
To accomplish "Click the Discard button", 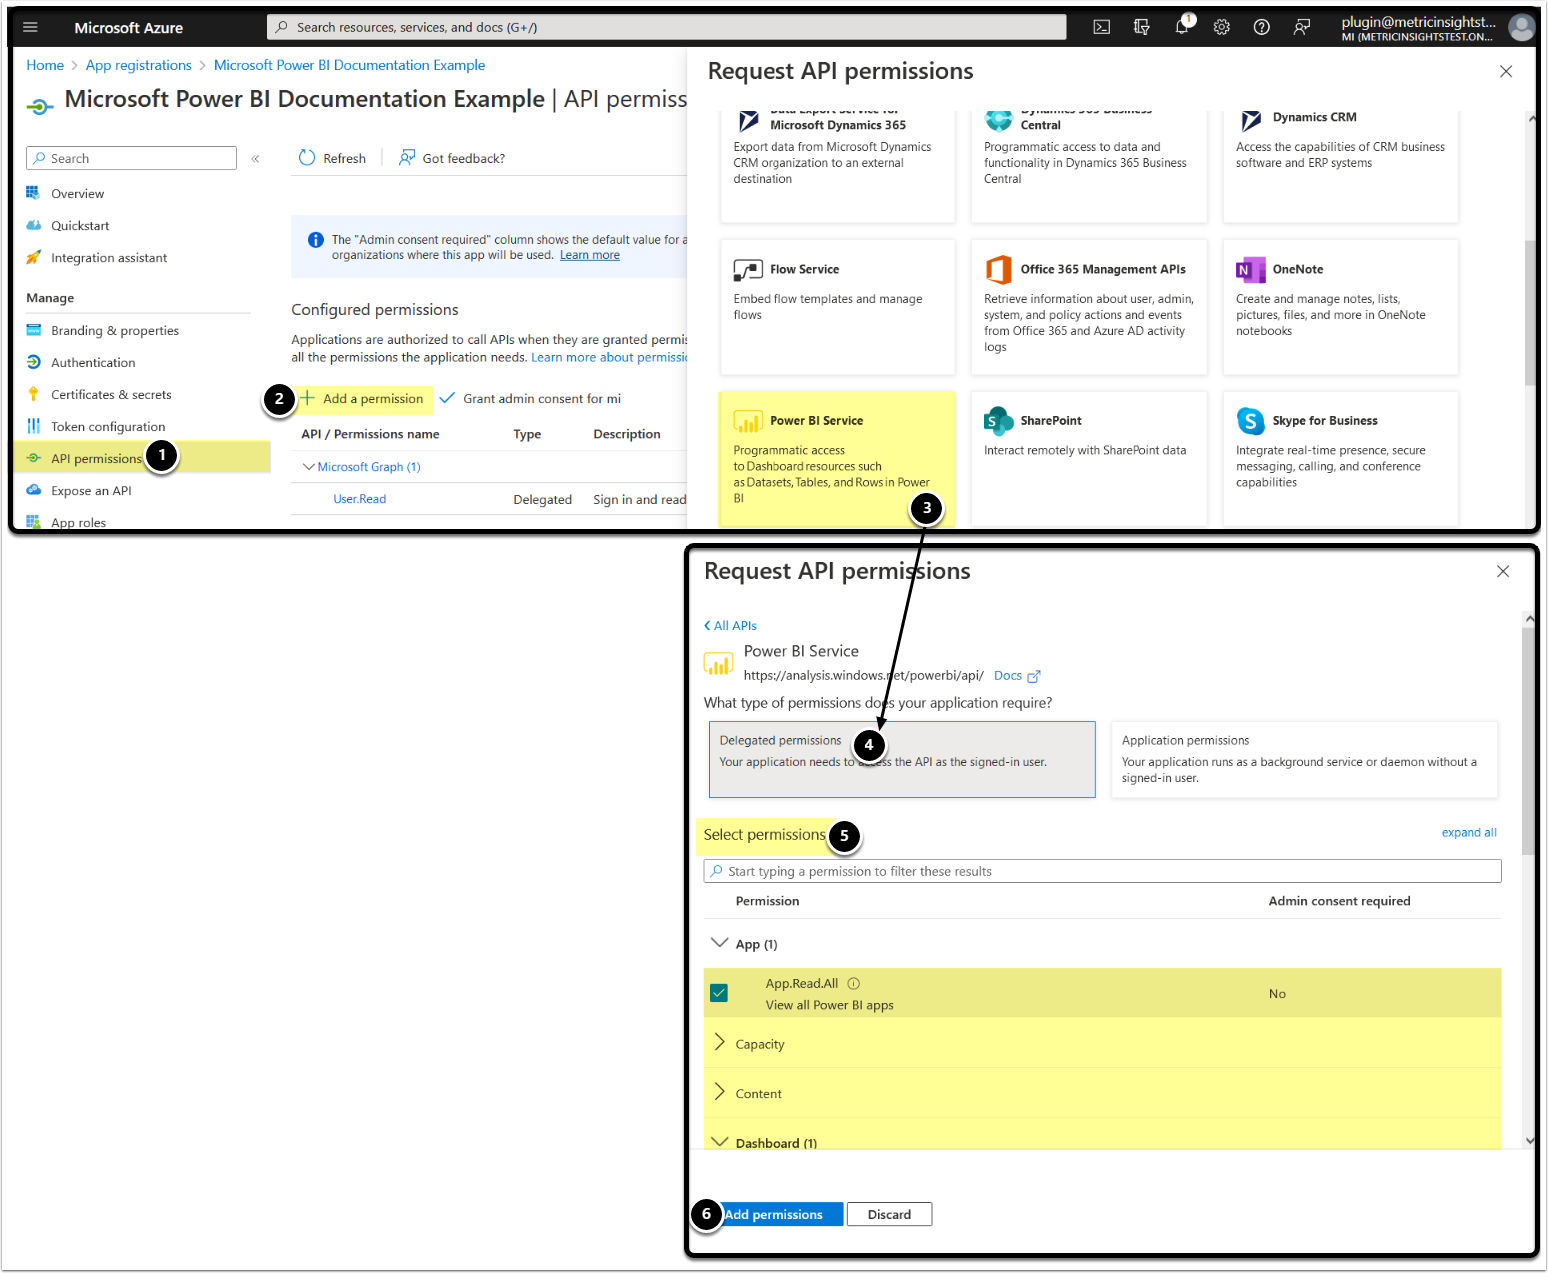I will click(889, 1215).
